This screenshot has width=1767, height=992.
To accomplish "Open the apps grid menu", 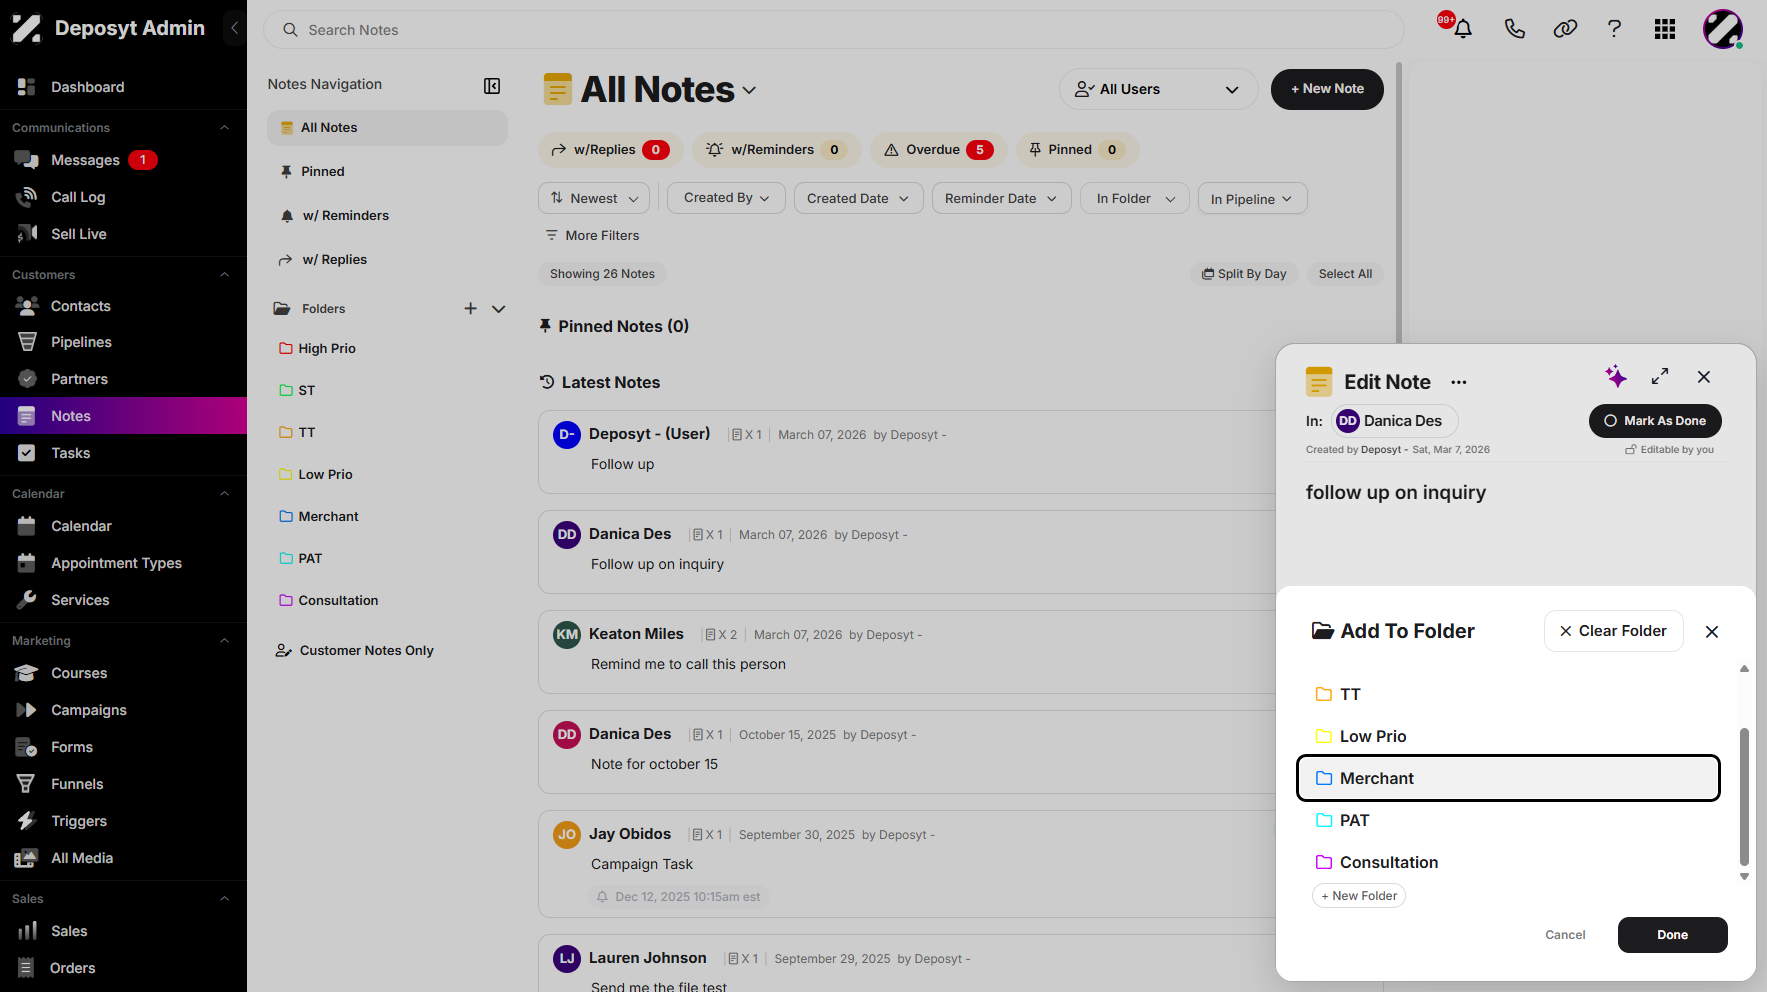I will (x=1665, y=29).
